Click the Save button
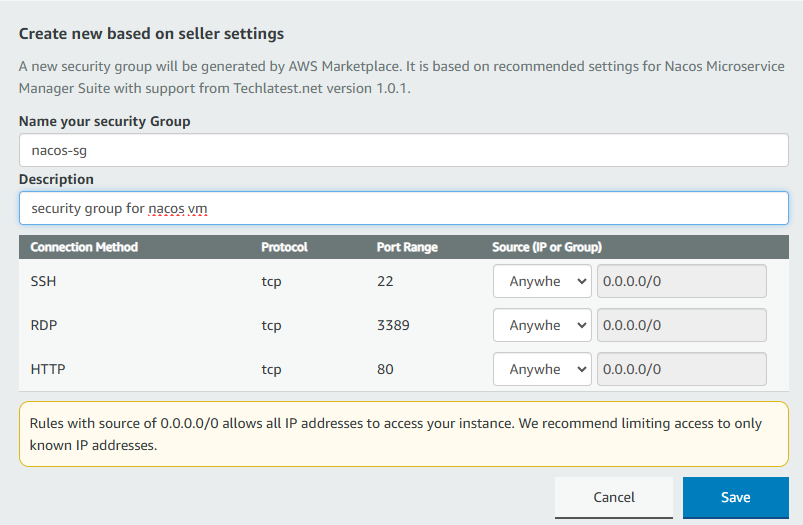803x525 pixels. point(735,497)
